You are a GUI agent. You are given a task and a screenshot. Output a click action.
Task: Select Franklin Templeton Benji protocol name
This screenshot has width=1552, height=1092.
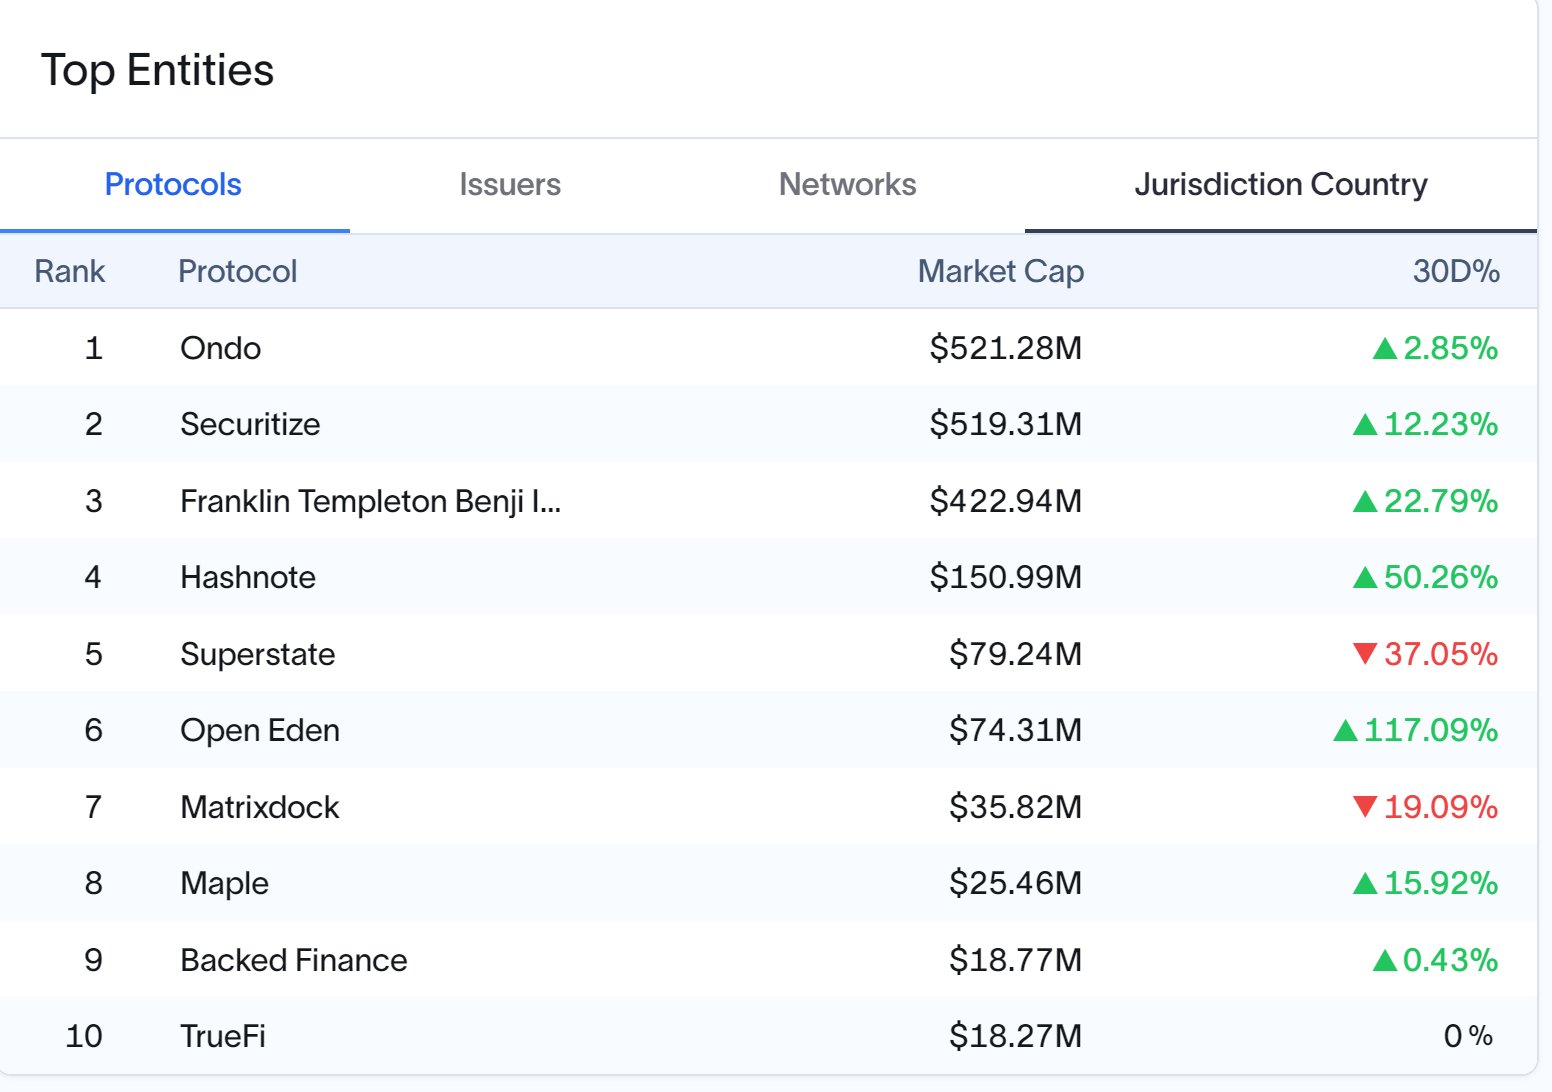(370, 501)
